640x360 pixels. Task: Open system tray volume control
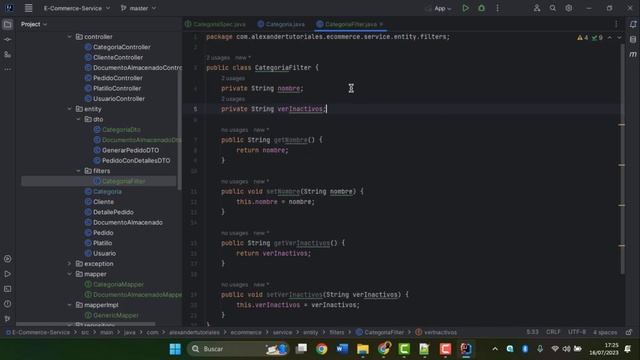click(566, 349)
